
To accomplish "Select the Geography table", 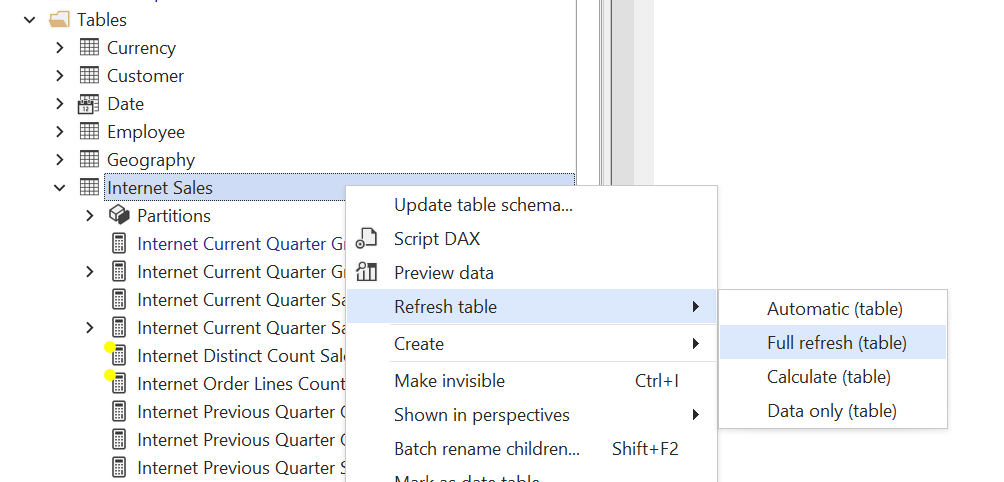I will click(x=151, y=160).
